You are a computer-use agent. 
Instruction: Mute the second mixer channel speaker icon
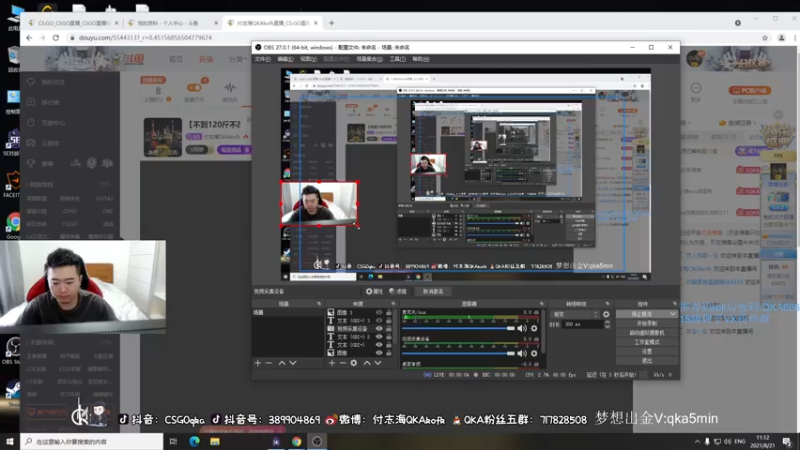click(522, 353)
